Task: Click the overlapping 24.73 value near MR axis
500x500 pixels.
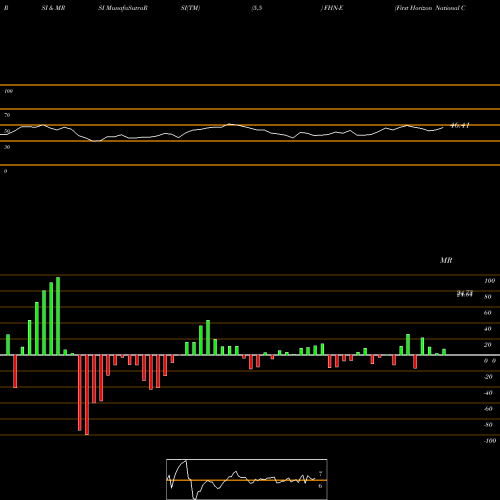Action: coord(465,294)
